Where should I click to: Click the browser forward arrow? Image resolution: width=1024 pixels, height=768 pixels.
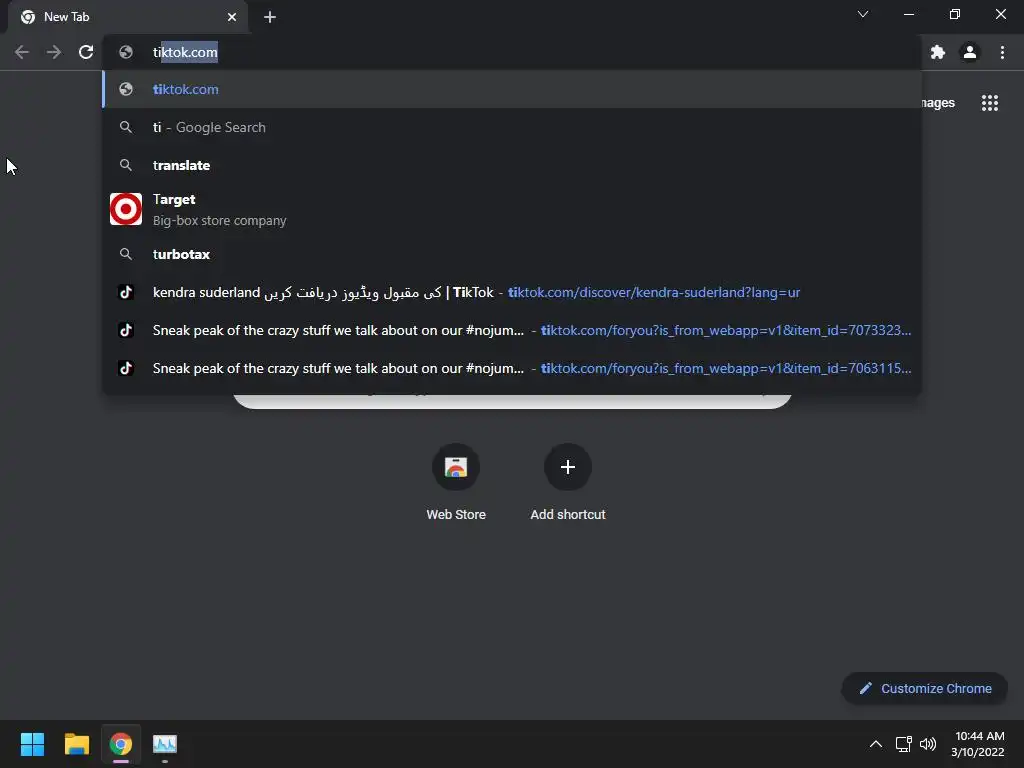pos(54,52)
